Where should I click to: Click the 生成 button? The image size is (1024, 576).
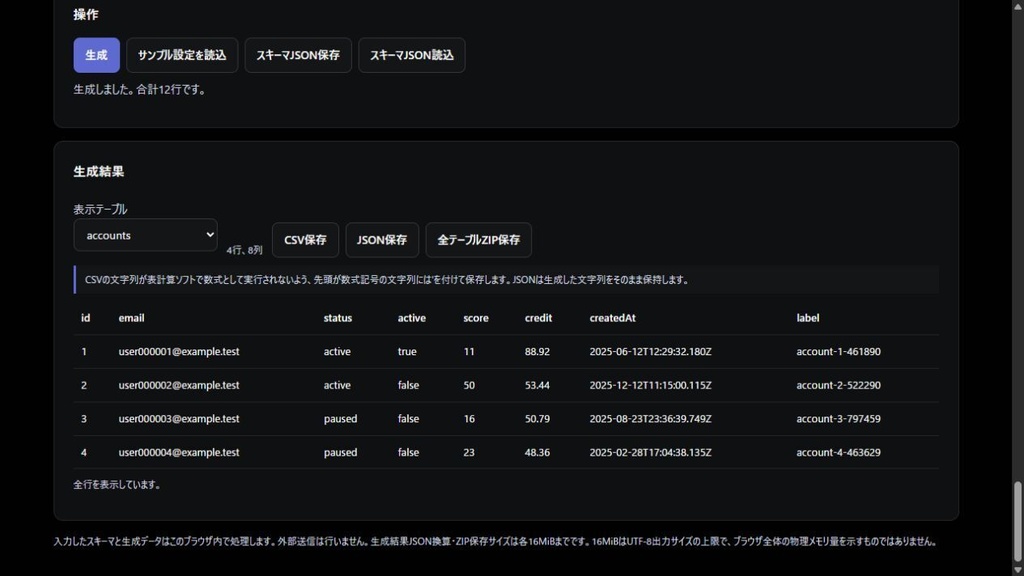96,55
